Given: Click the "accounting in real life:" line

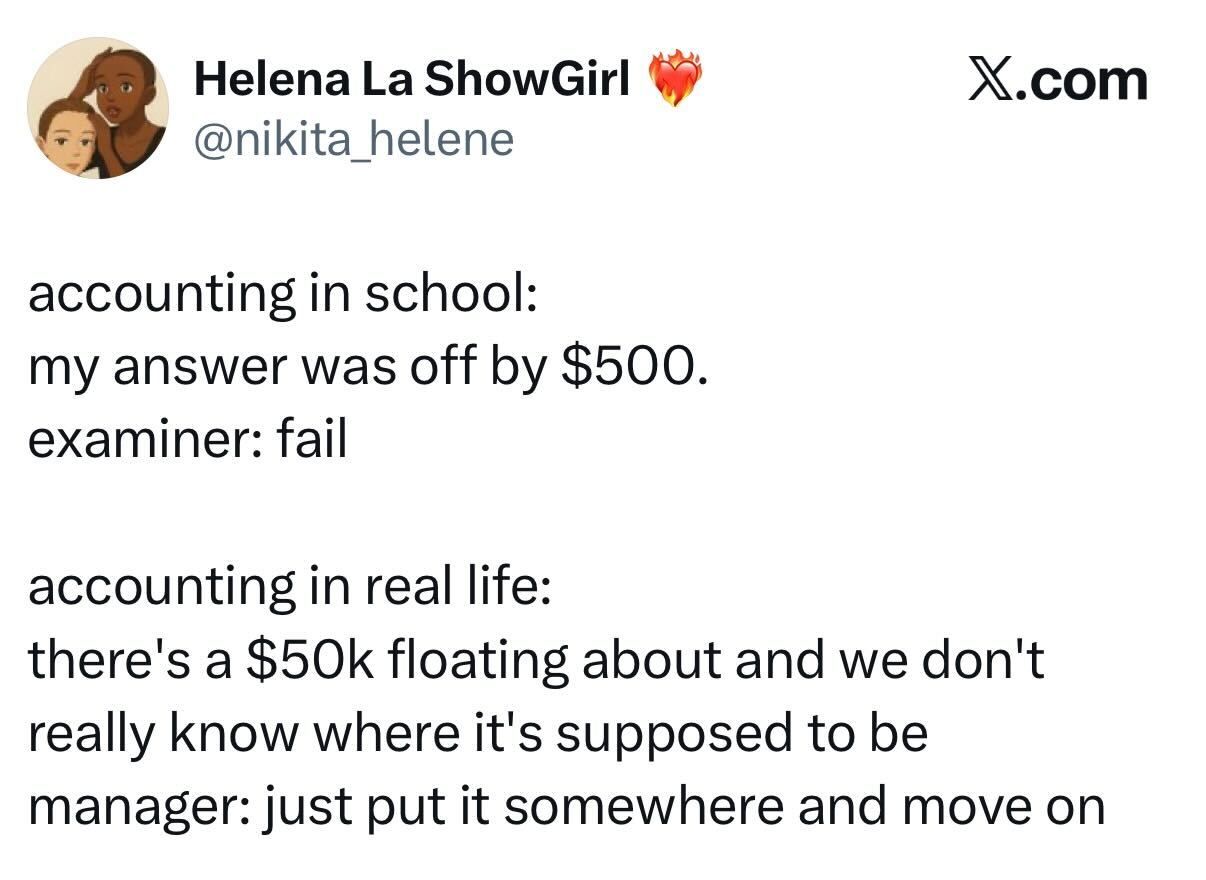Looking at the screenshot, I should (x=288, y=587).
